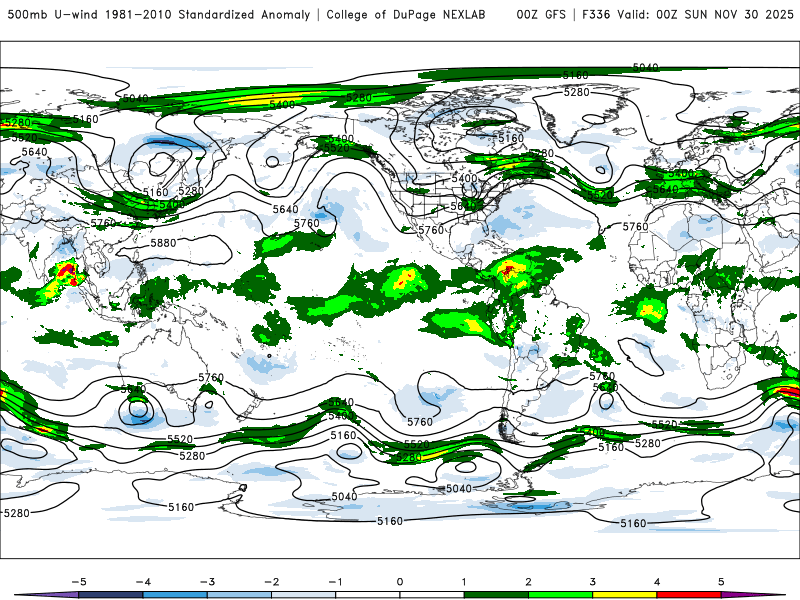This screenshot has width=800, height=600.
Task: Click the dark green 1 to 2 legend swatch
Action: coord(496,595)
